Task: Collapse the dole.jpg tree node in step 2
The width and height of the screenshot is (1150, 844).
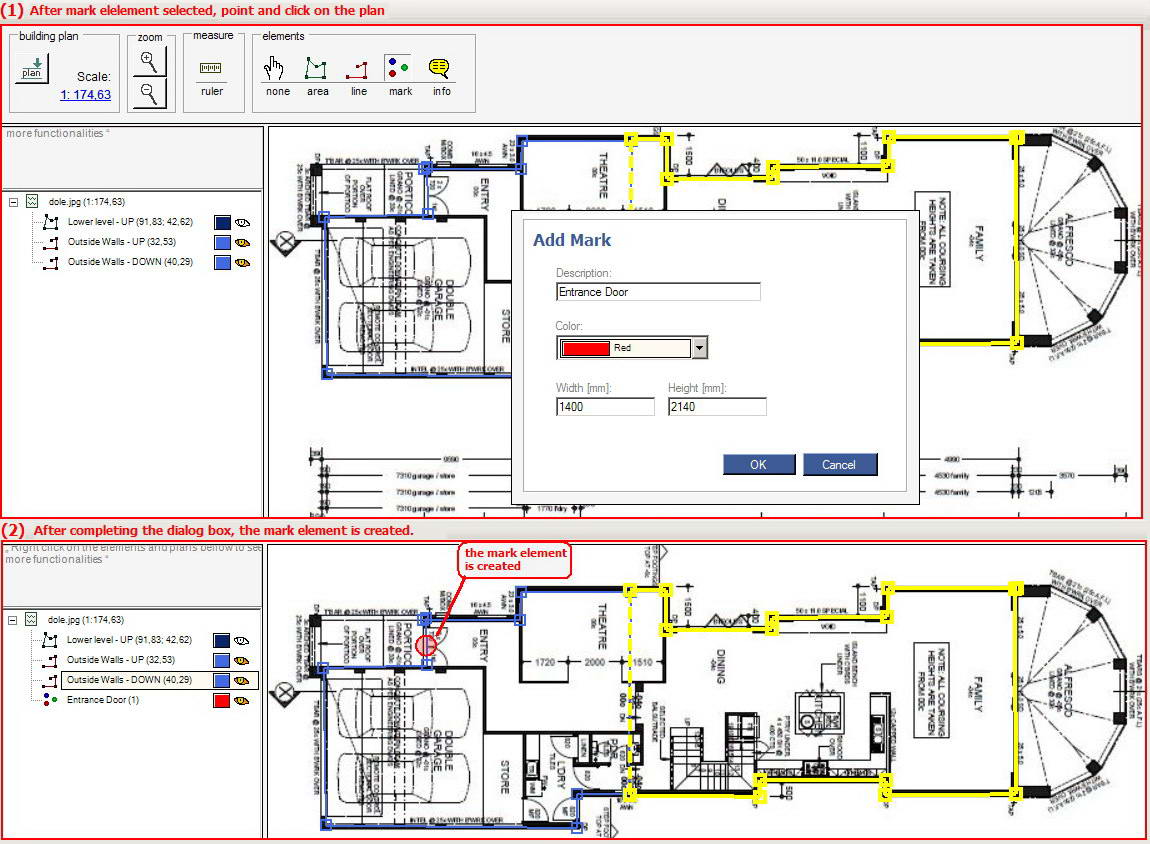Action: point(12,620)
